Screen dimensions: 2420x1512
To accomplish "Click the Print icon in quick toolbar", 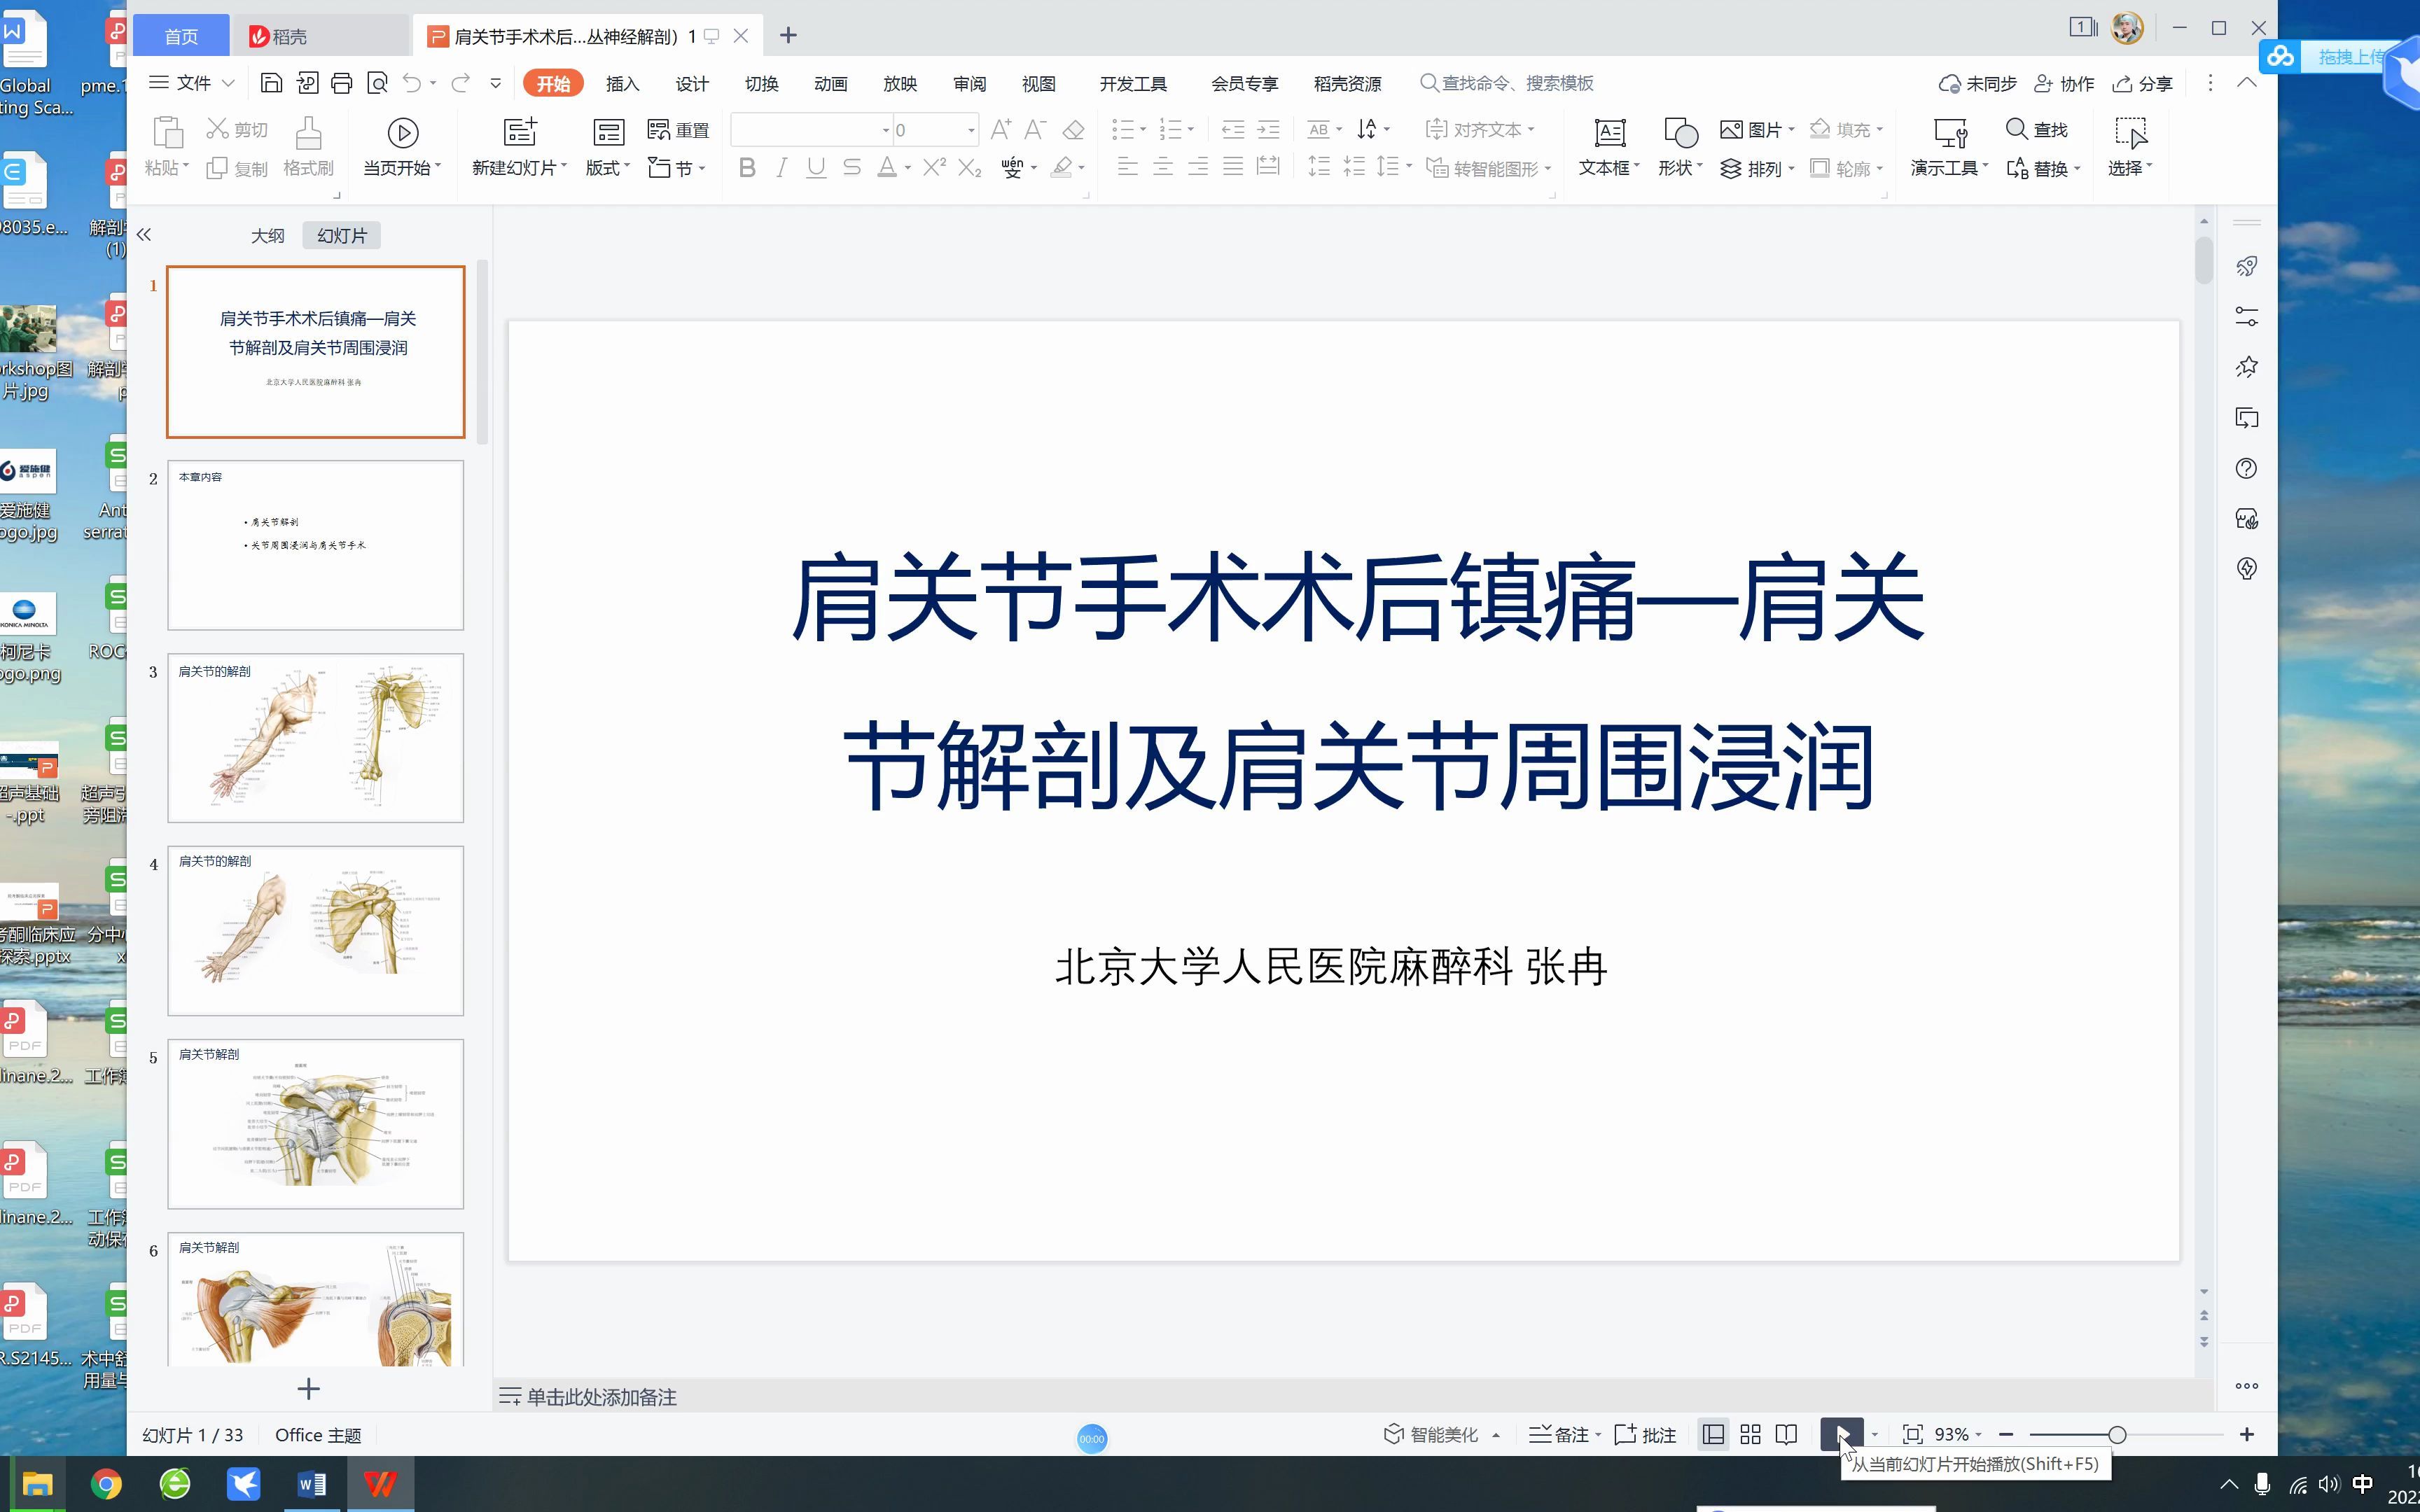I will click(342, 83).
